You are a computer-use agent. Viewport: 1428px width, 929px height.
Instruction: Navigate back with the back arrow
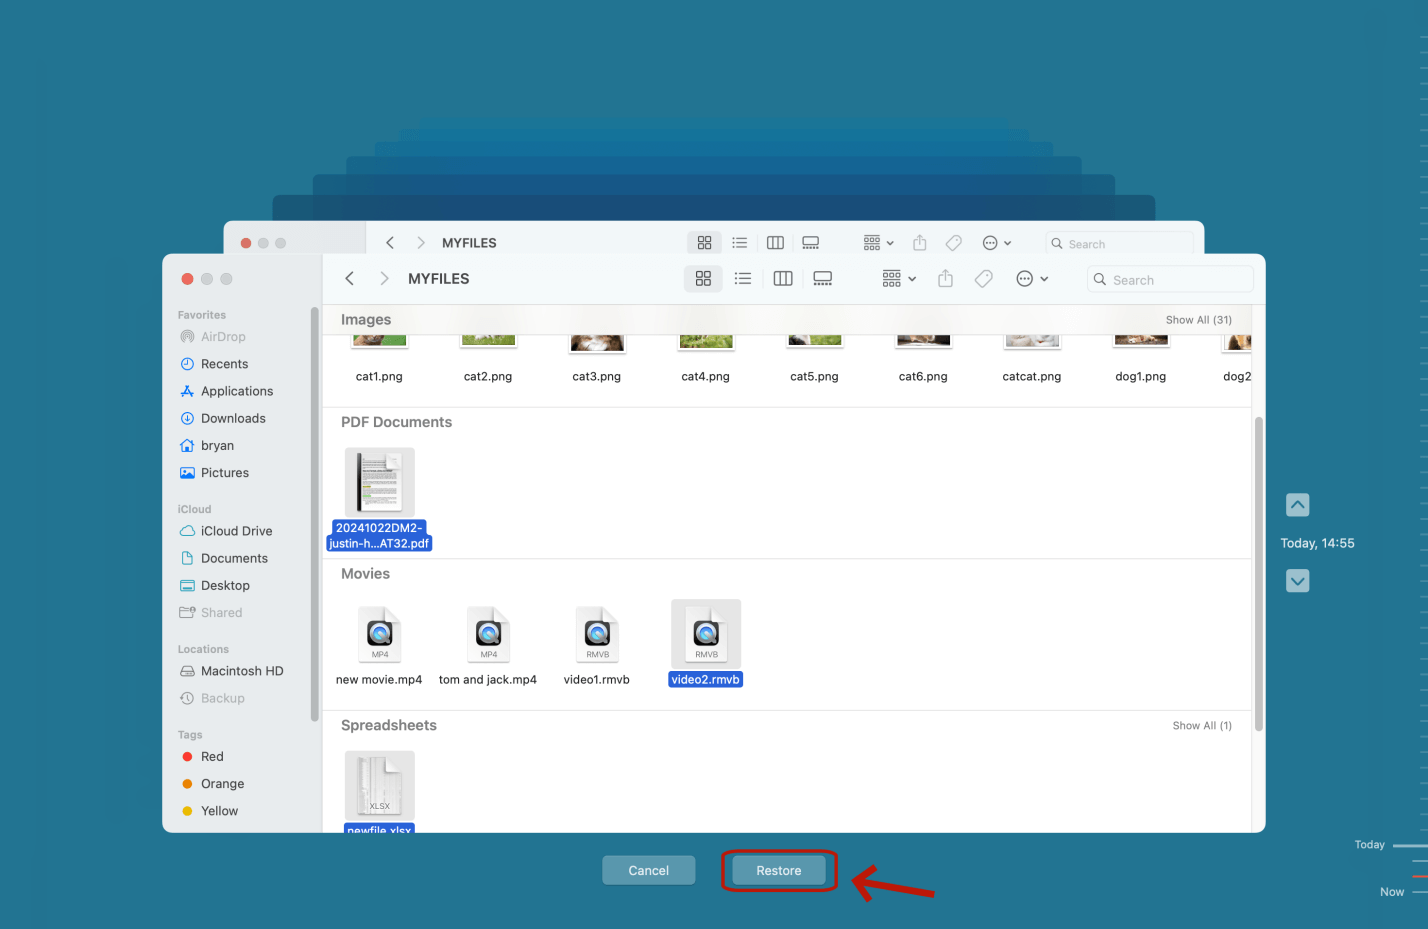[x=349, y=278]
